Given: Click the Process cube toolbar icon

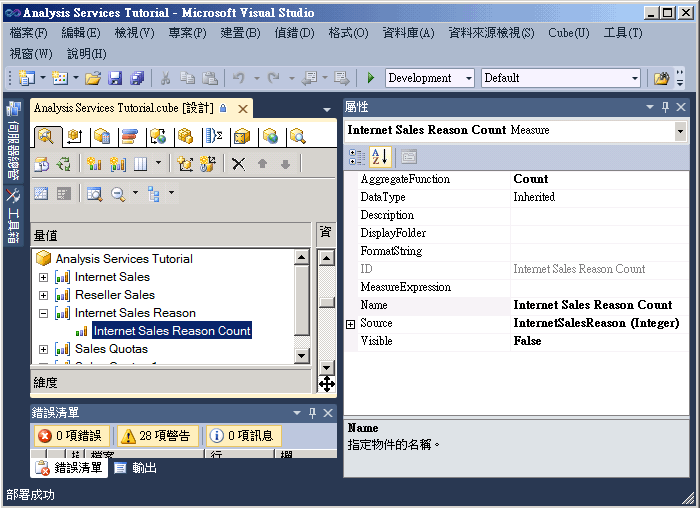Looking at the screenshot, I should click(42, 164).
